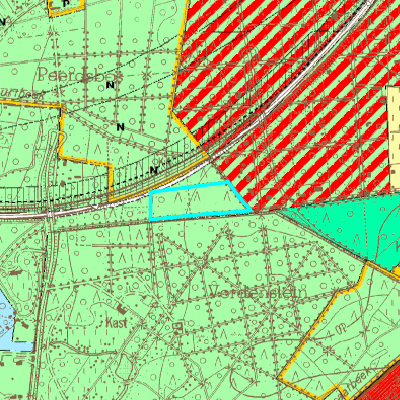Click the pale yellow zone beside red hatching

coord(394,138)
